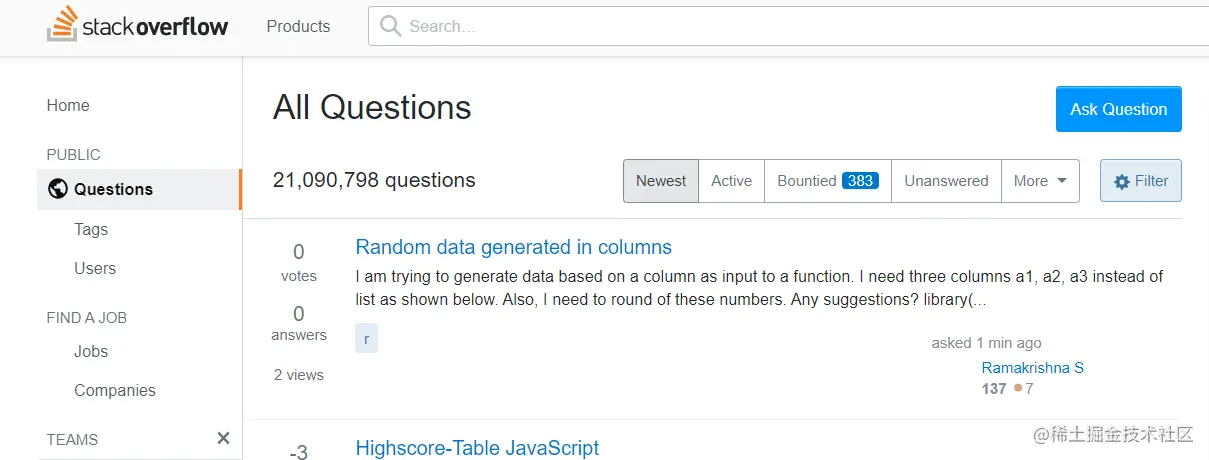Dismiss the Teams section with X icon

[223, 438]
